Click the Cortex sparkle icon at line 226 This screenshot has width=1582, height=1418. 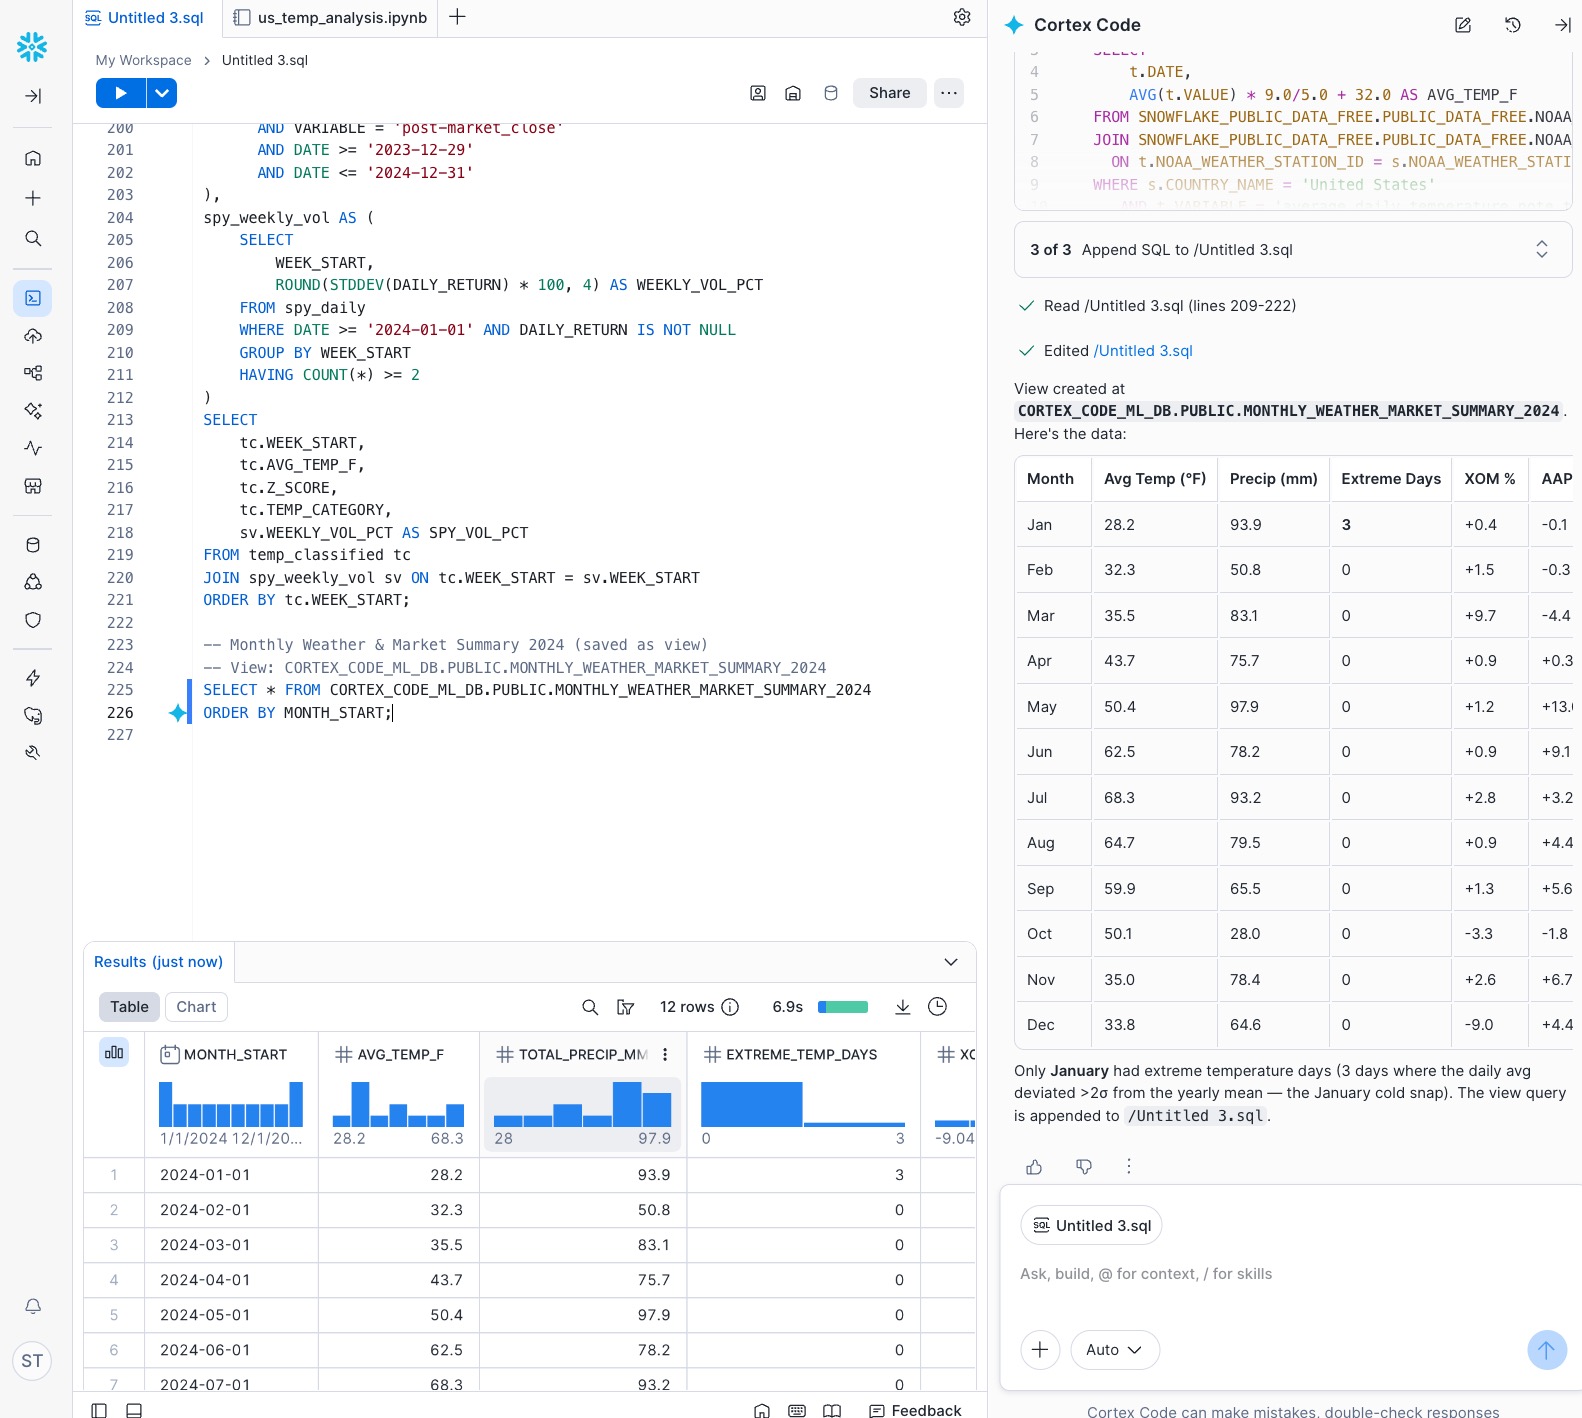click(x=178, y=713)
